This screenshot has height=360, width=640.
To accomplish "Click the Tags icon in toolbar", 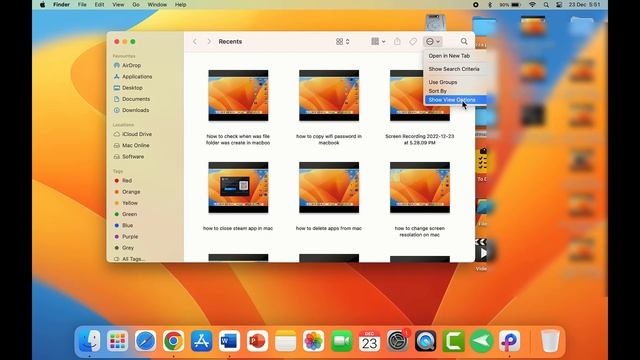I will pos(413,42).
